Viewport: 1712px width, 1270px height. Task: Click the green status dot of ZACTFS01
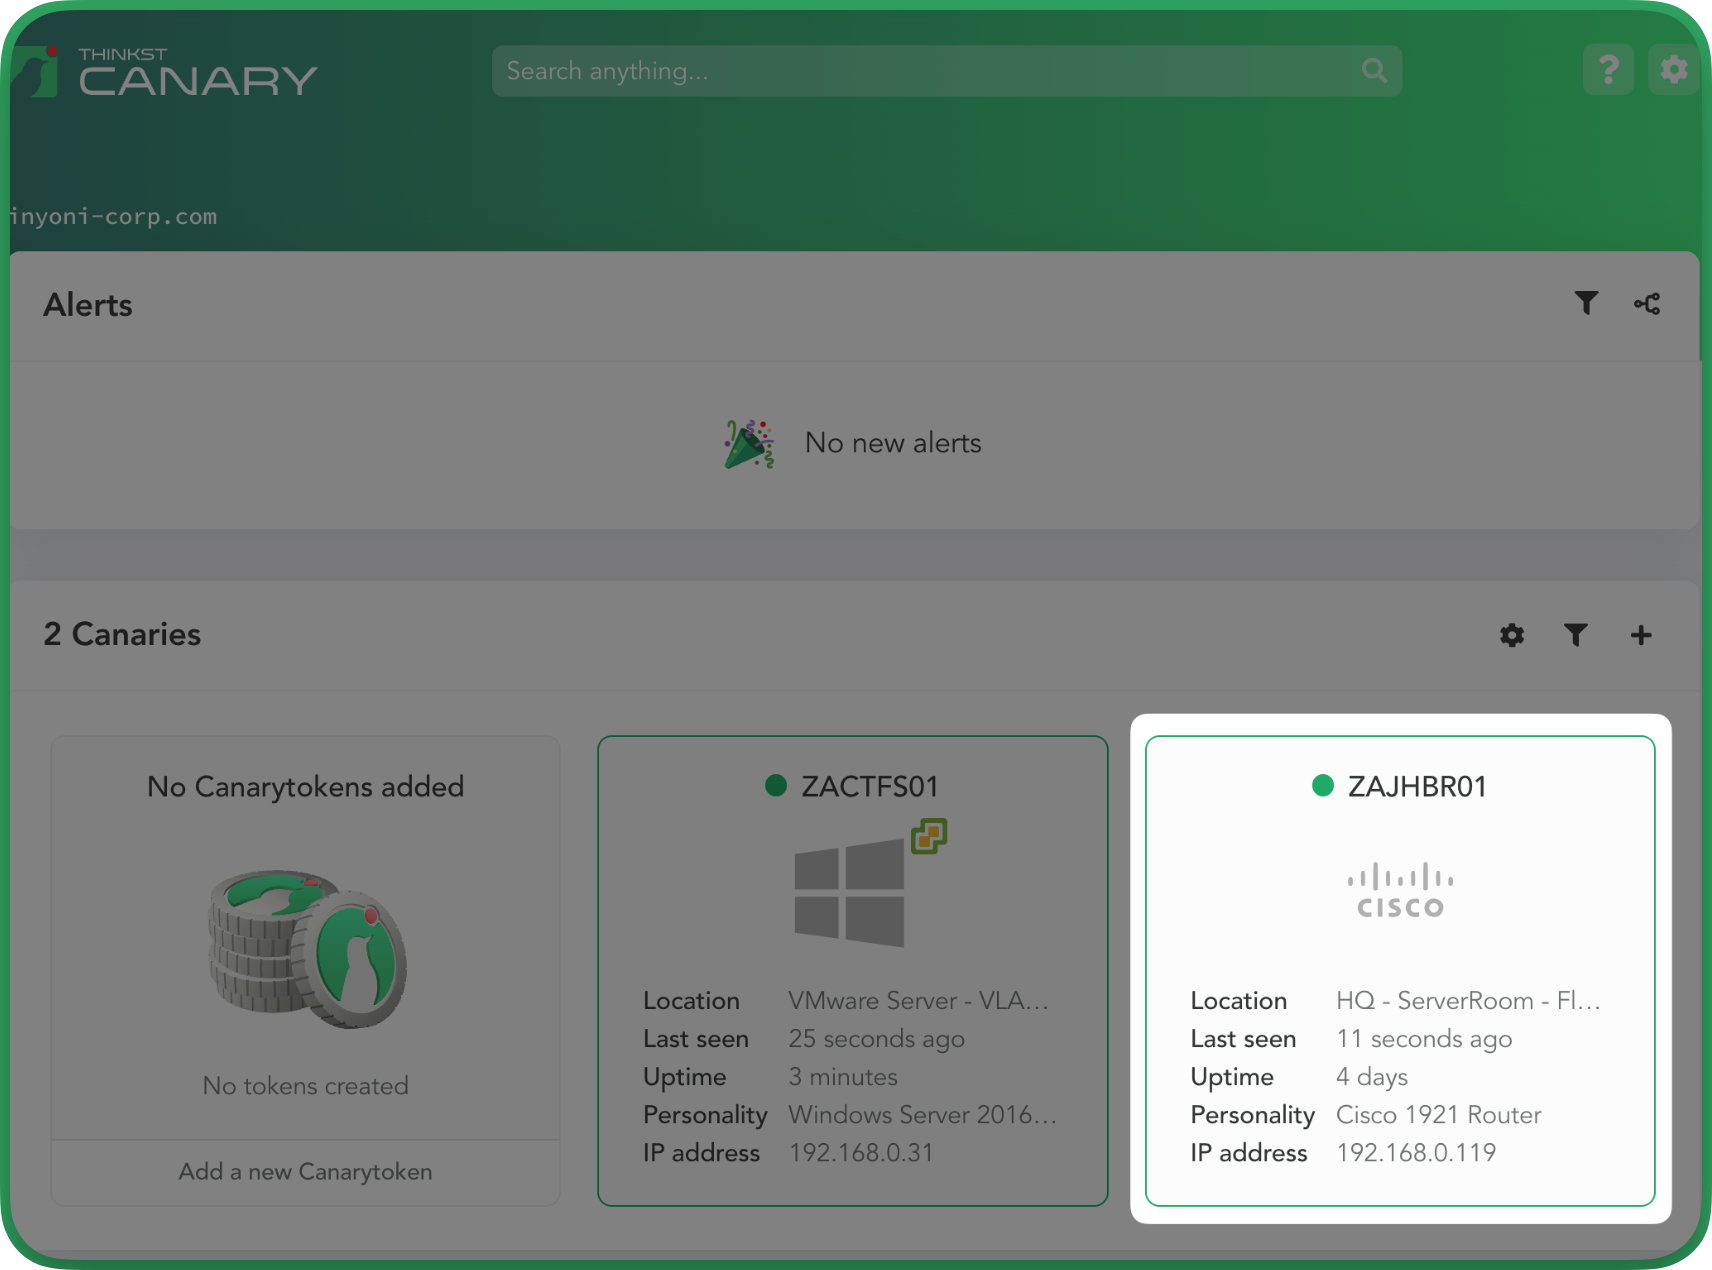776,786
